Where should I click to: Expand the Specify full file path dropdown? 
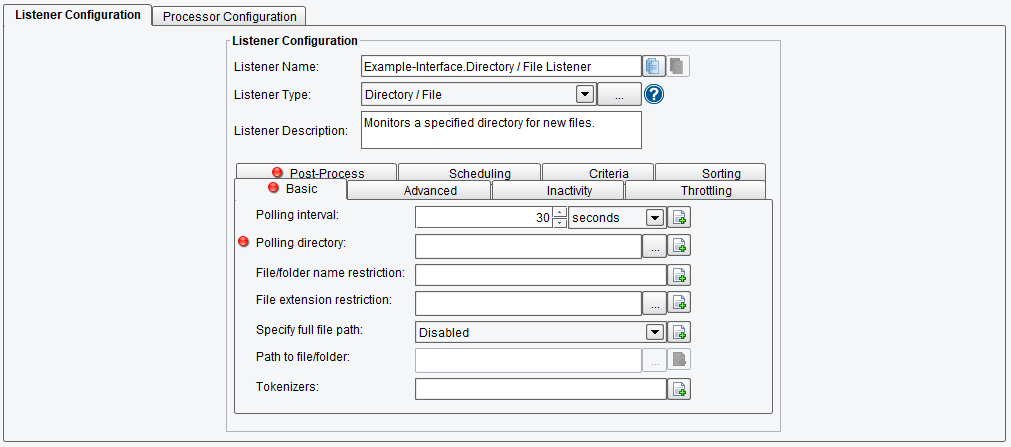[x=655, y=332]
